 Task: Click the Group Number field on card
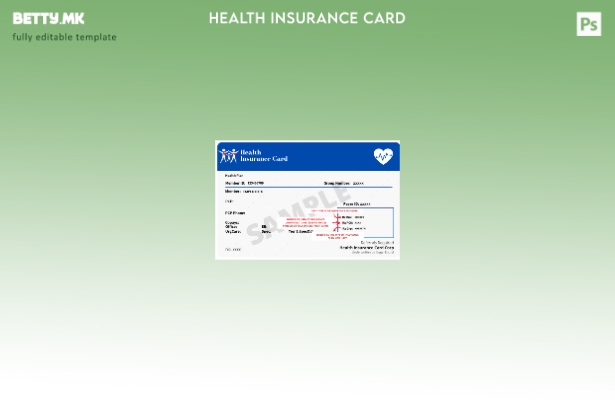(343, 183)
